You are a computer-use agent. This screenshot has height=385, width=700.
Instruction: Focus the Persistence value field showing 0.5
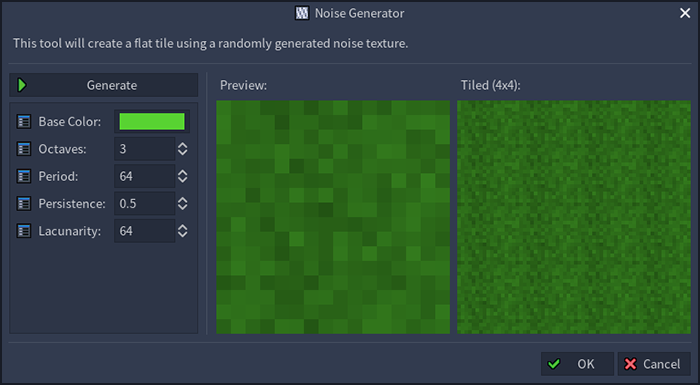pos(145,204)
